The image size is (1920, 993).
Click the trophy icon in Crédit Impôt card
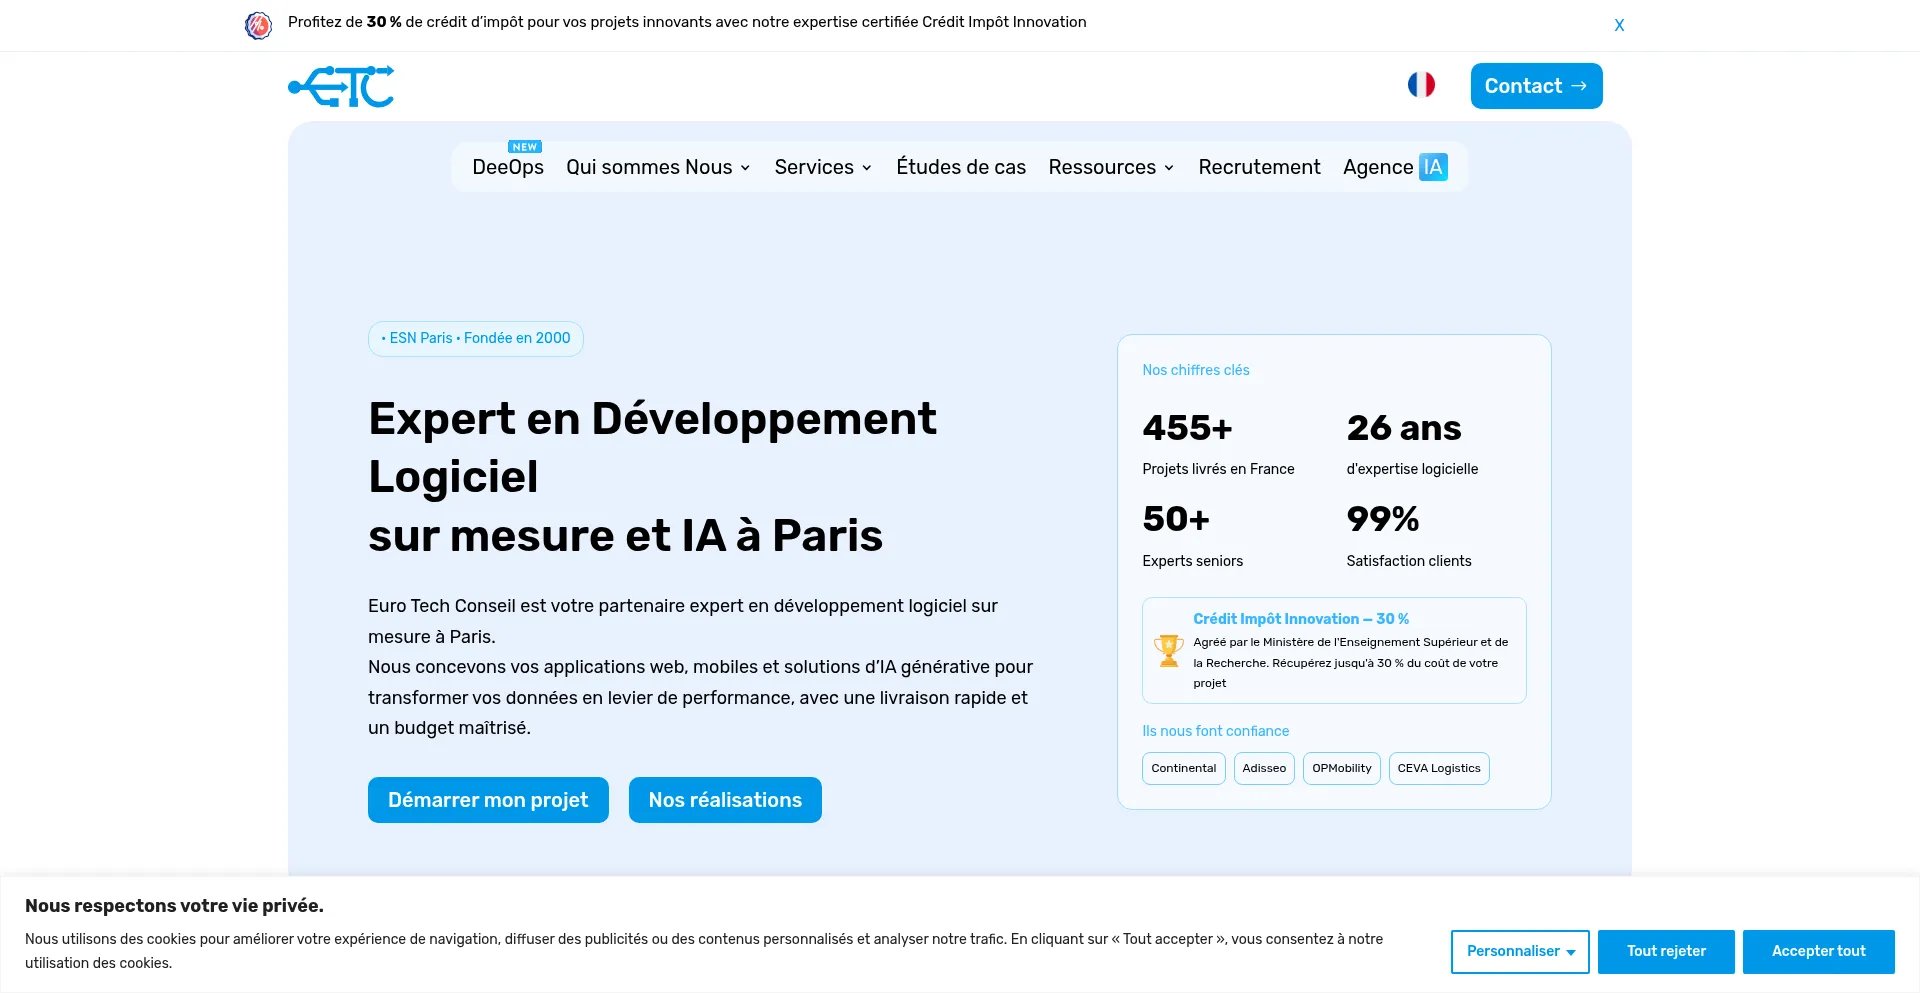pos(1168,650)
